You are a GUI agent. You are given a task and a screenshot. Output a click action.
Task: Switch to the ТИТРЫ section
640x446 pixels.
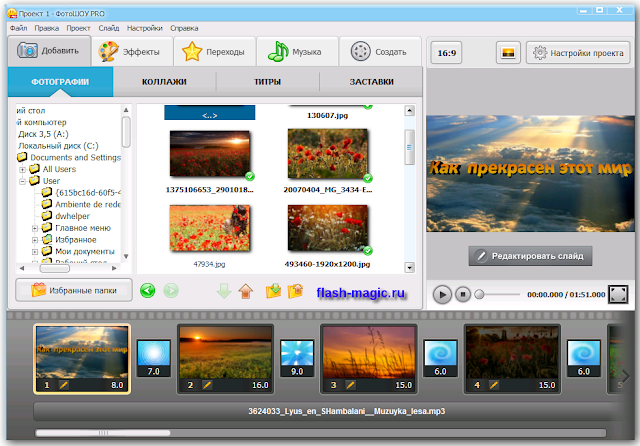click(268, 82)
